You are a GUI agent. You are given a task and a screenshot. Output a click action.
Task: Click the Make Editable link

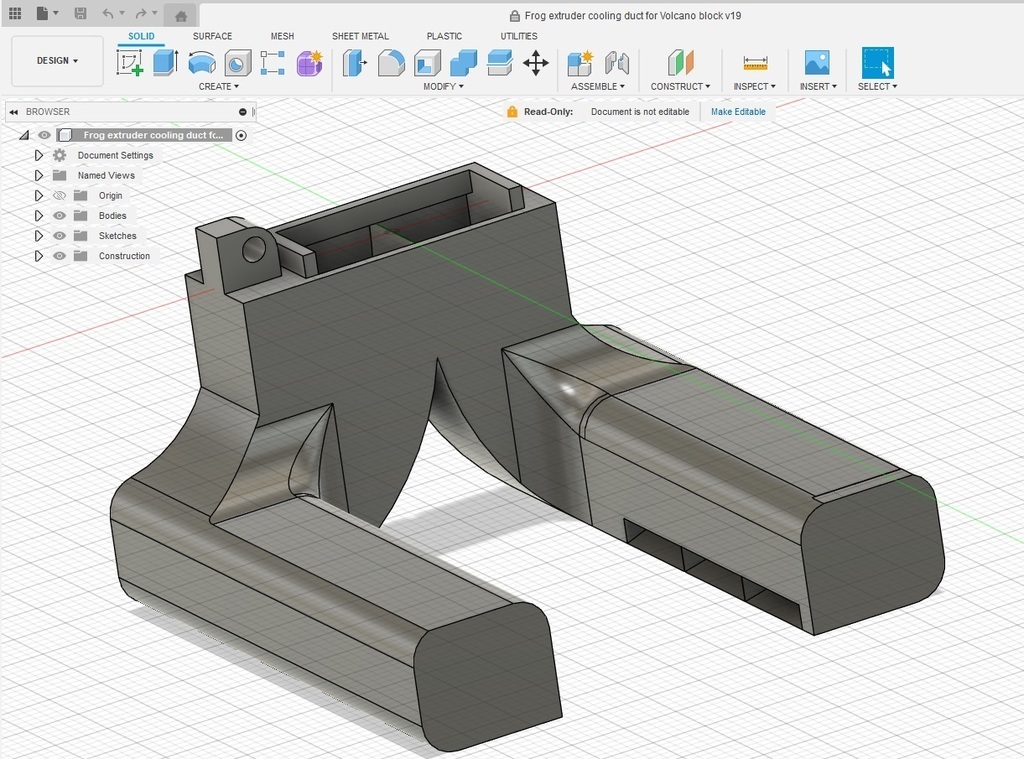tap(738, 112)
